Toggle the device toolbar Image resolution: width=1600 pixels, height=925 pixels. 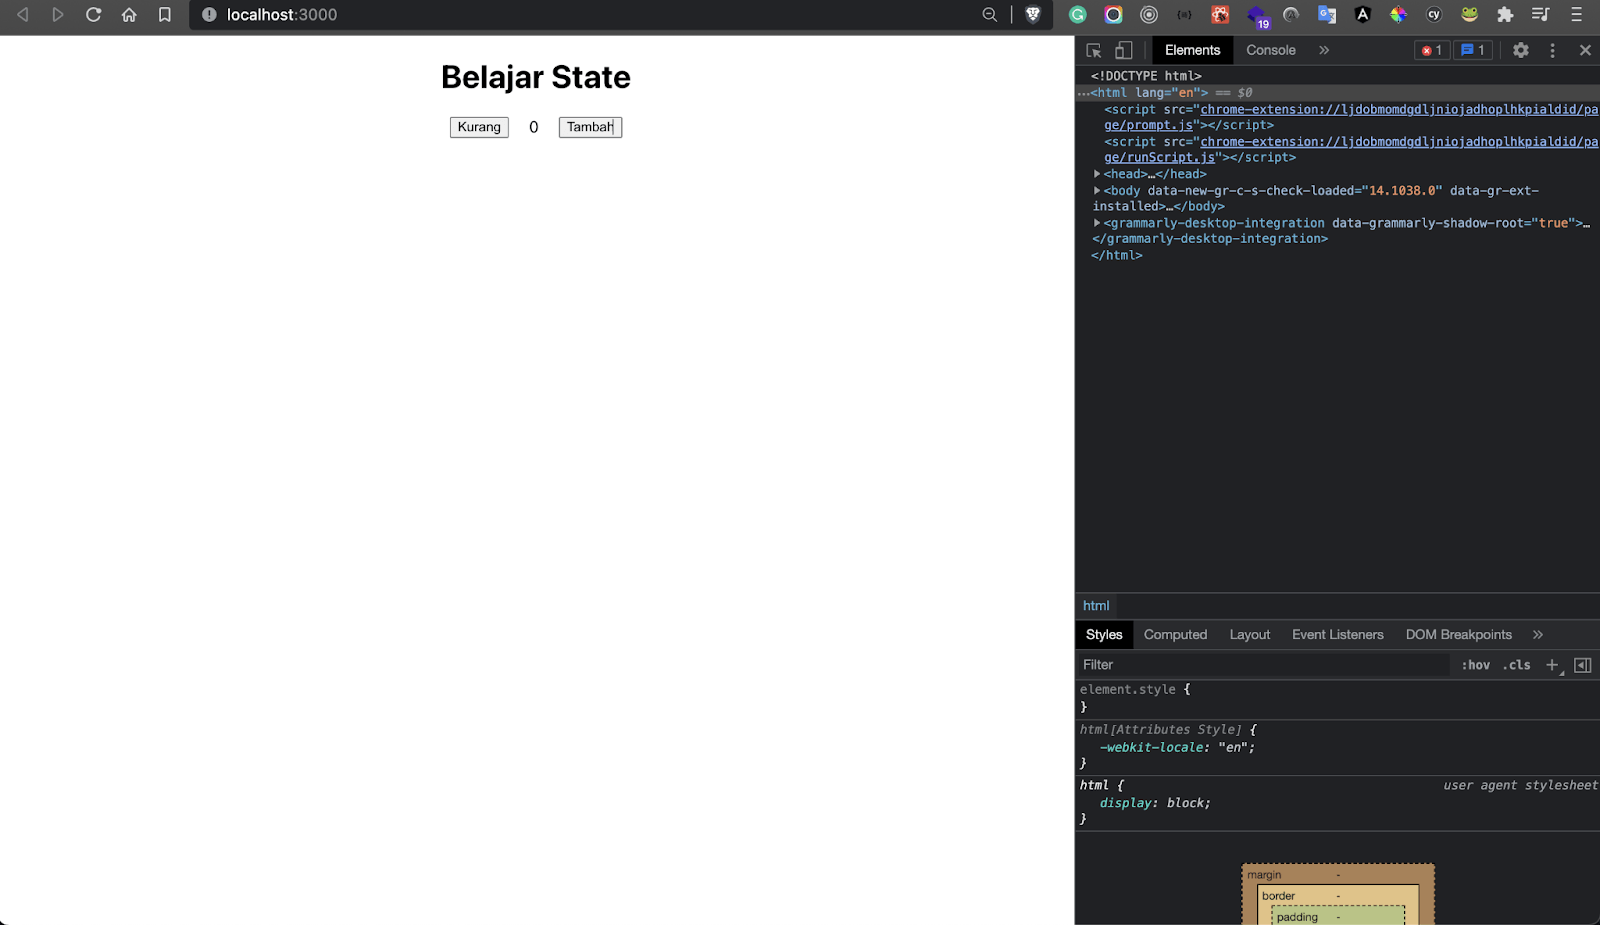pyautogui.click(x=1124, y=50)
